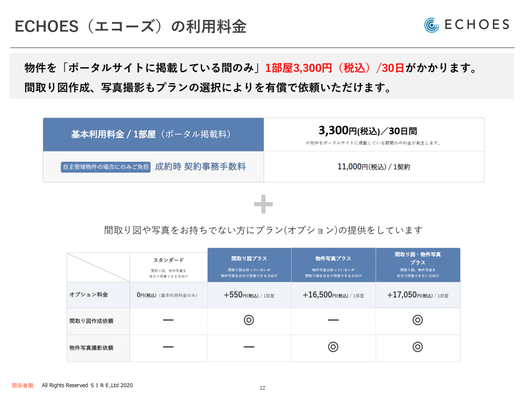The height and width of the screenshot is (394, 525).
Task: Click the sentence 間取り図や写真をお持ちでない方にプラン(オプション)の提供をしています
Action: click(x=263, y=230)
